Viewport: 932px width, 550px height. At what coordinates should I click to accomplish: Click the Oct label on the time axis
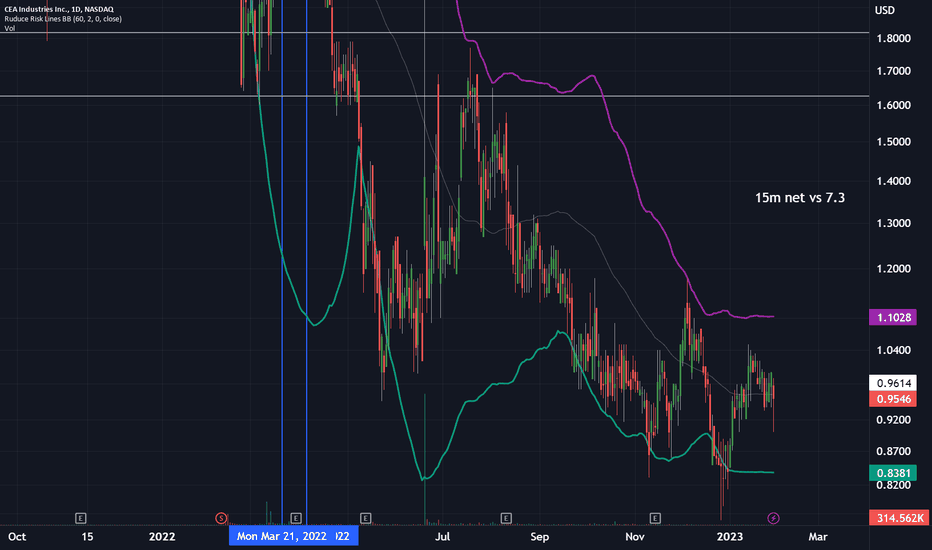pyautogui.click(x=17, y=537)
